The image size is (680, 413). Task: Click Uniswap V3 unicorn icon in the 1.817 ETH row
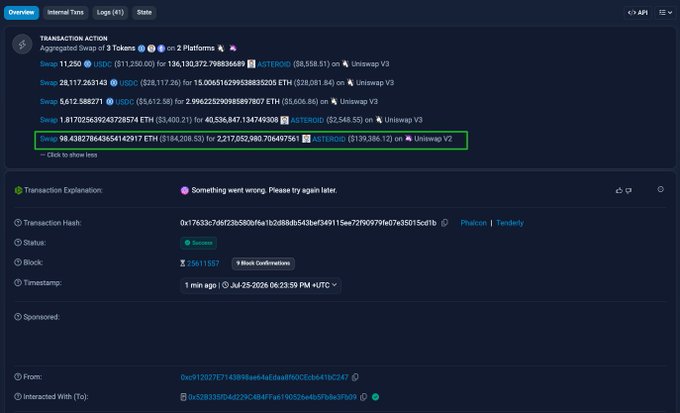(x=379, y=120)
